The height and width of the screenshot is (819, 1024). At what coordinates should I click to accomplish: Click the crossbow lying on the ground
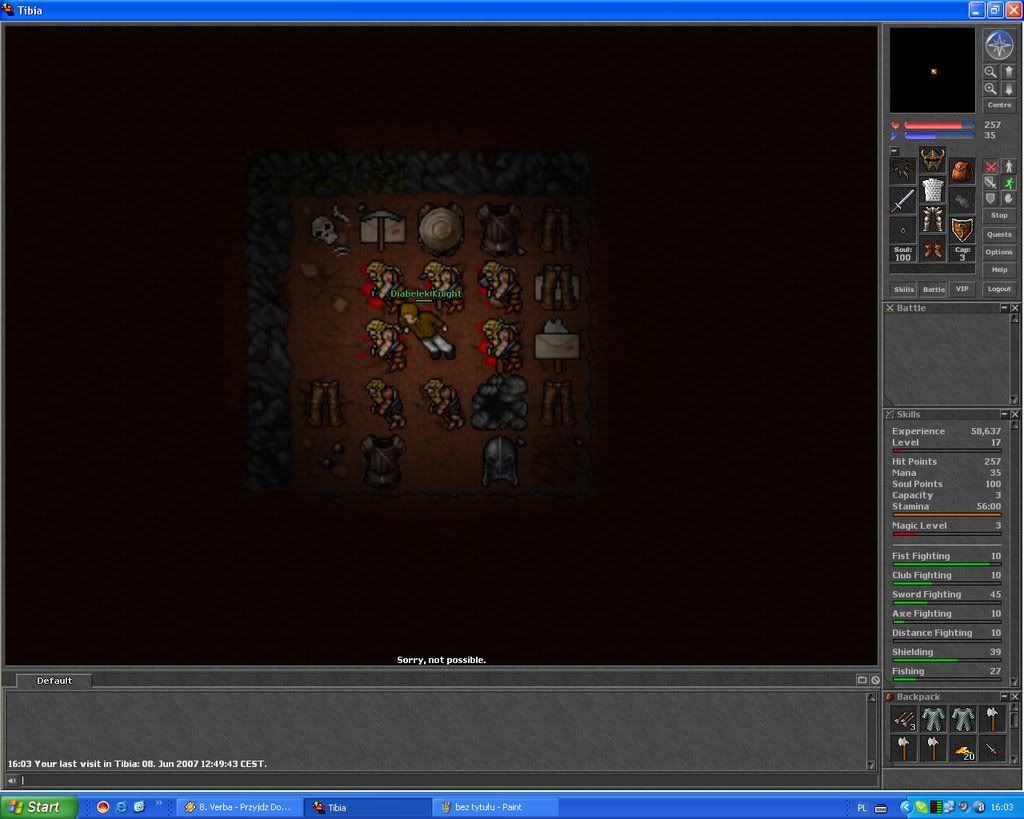(x=382, y=229)
